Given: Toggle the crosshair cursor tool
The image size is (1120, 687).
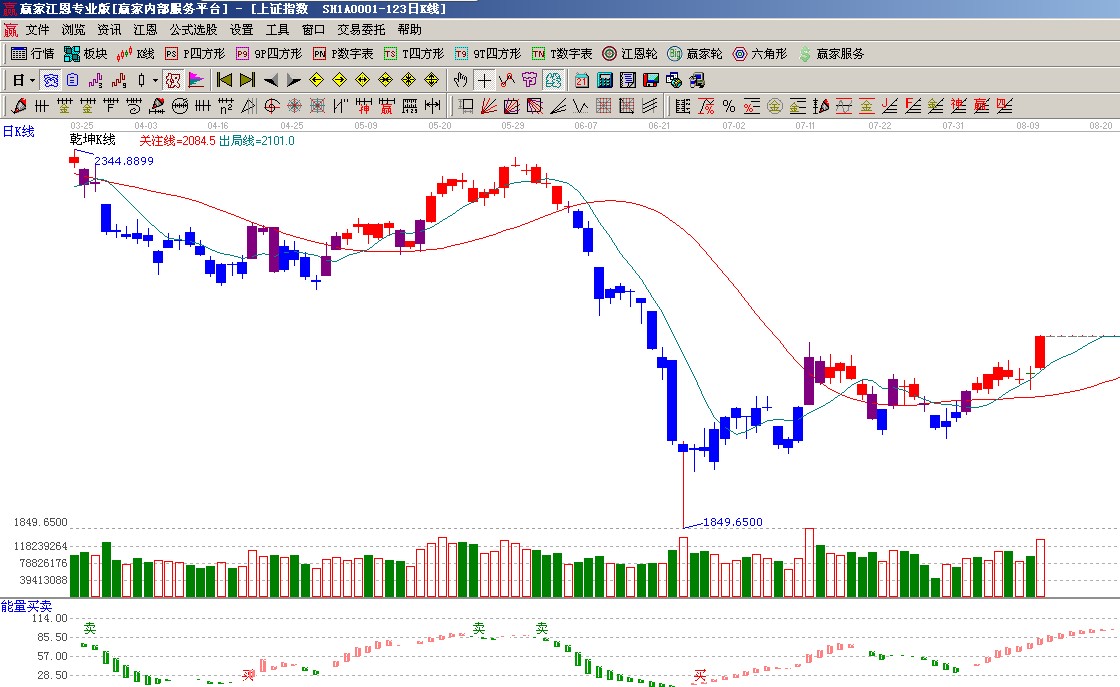Looking at the screenshot, I should coord(484,80).
